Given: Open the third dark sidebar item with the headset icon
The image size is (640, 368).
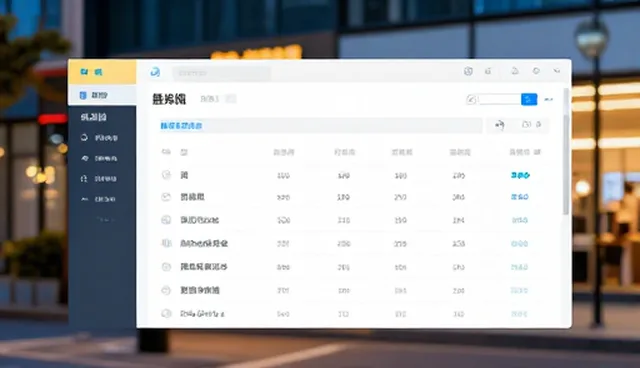Looking at the screenshot, I should [x=100, y=179].
